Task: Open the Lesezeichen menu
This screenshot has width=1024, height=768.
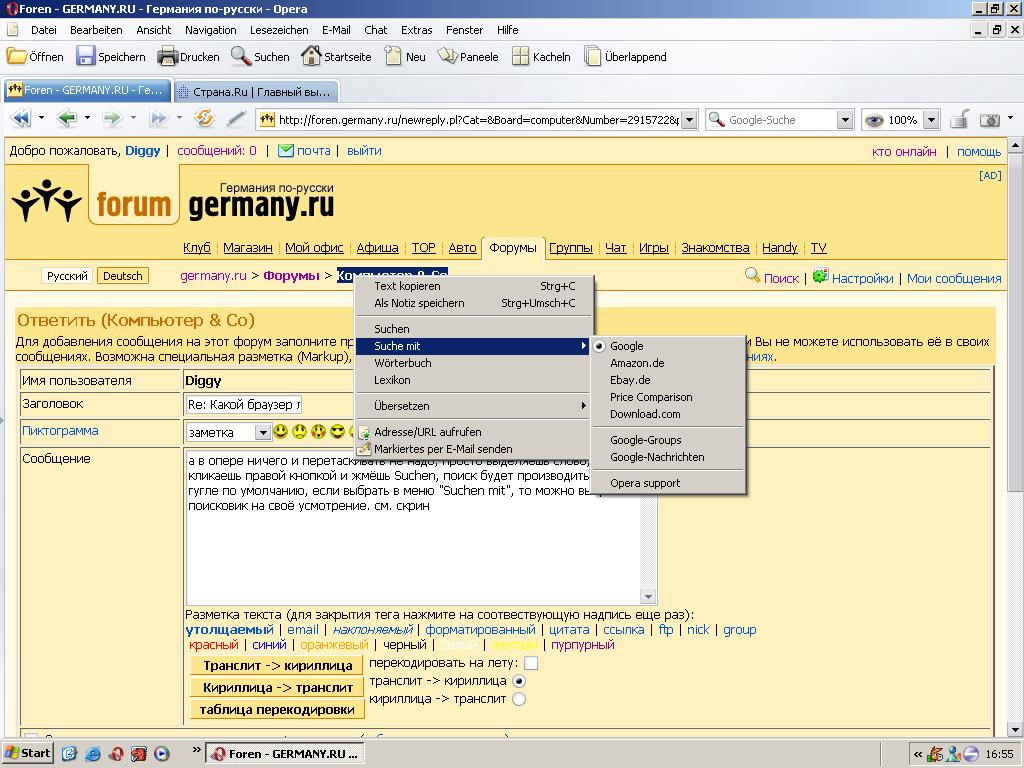Action: point(279,30)
